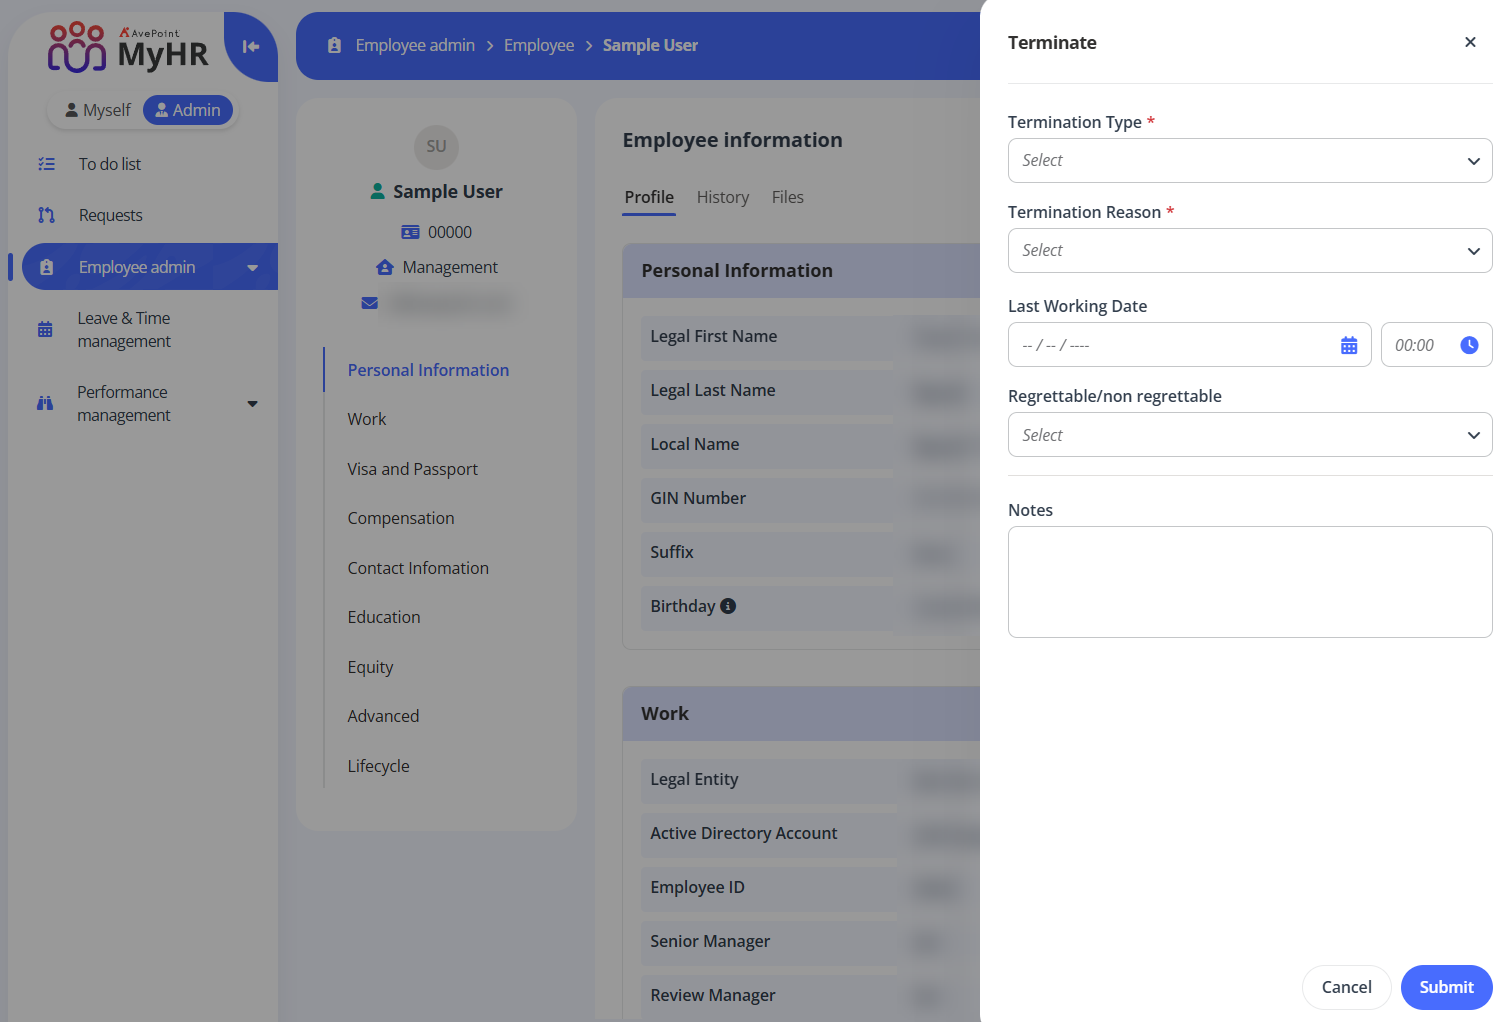Expand the Performance management menu

pos(252,403)
